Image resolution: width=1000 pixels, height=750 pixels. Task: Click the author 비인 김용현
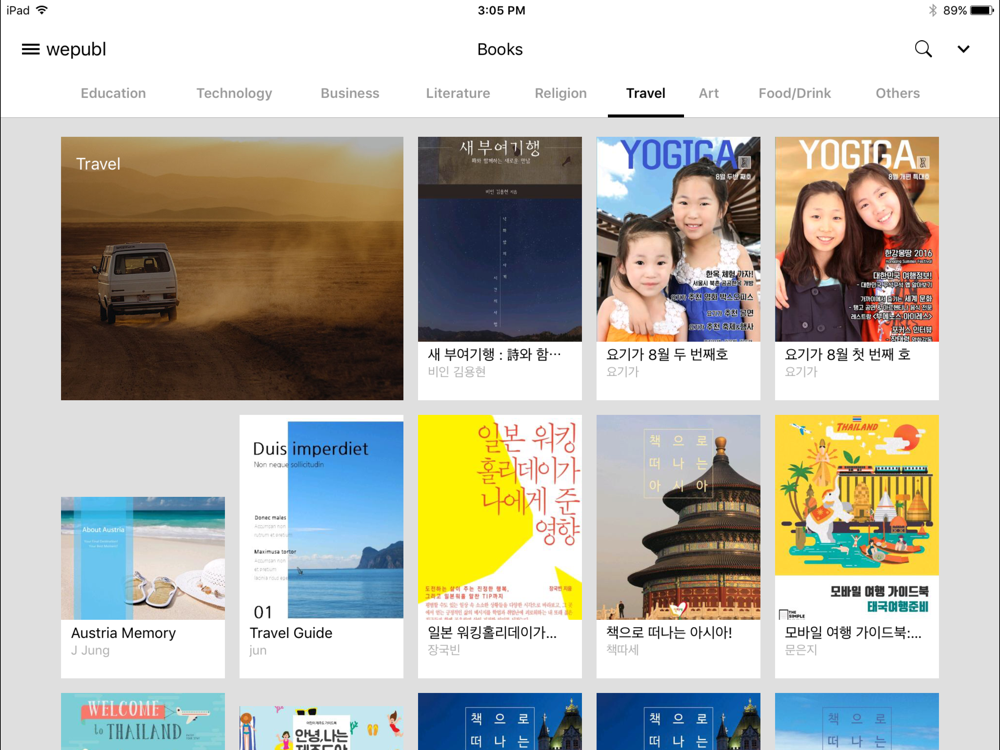pyautogui.click(x=457, y=372)
